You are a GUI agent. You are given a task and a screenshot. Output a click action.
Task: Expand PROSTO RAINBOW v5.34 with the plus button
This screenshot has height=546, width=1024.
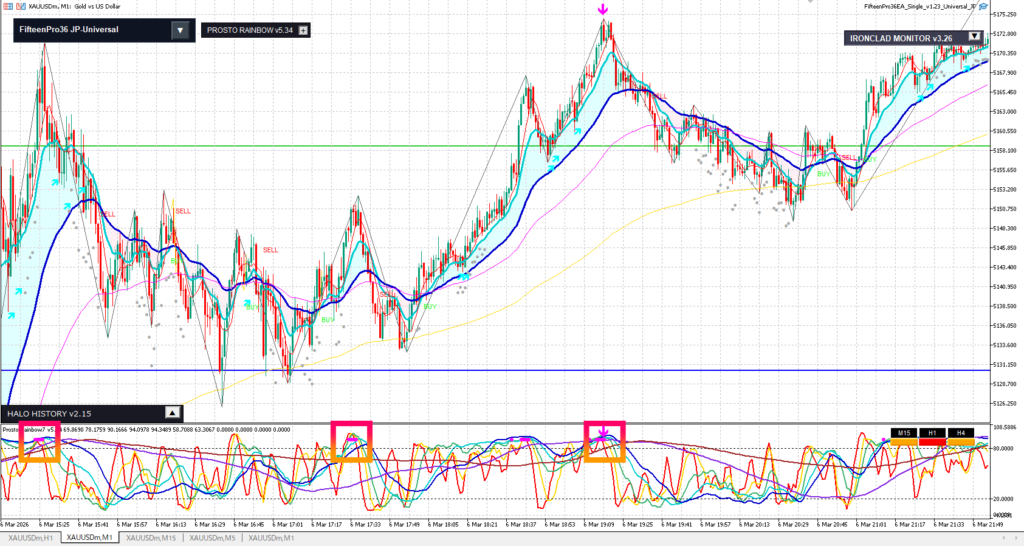point(304,31)
